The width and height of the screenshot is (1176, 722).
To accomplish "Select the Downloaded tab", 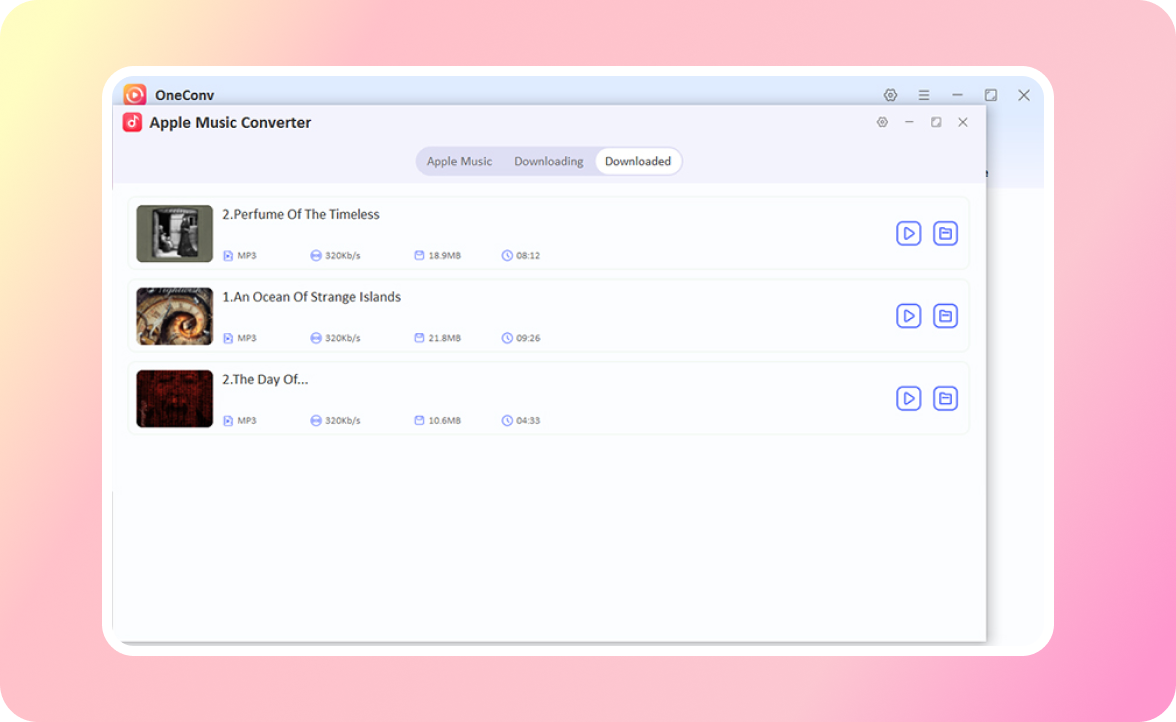I will [x=638, y=161].
